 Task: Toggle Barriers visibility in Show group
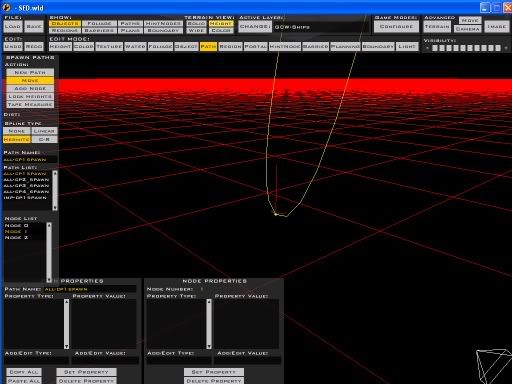point(99,30)
